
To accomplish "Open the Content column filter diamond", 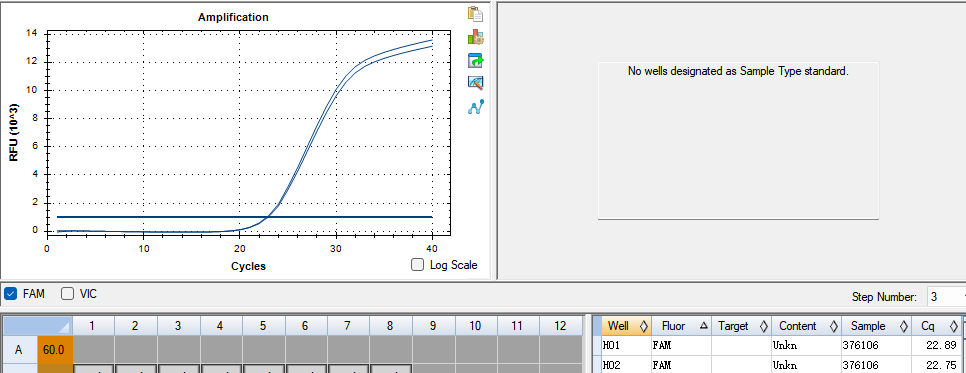I will click(x=834, y=326).
